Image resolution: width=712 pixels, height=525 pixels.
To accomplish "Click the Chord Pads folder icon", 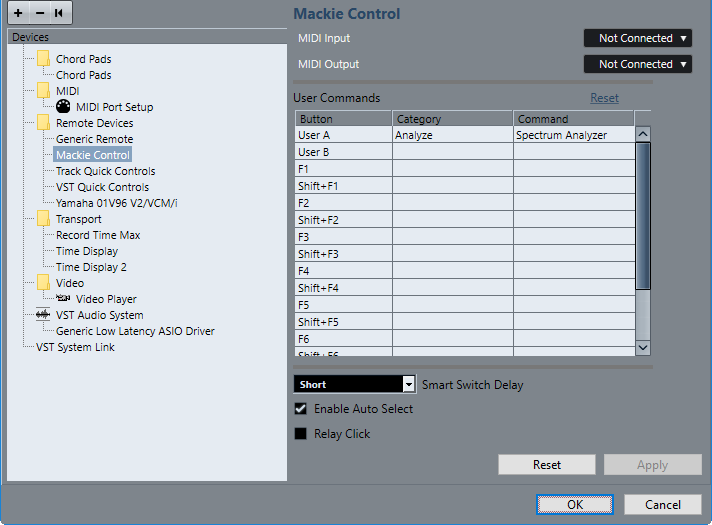I will click(44, 59).
